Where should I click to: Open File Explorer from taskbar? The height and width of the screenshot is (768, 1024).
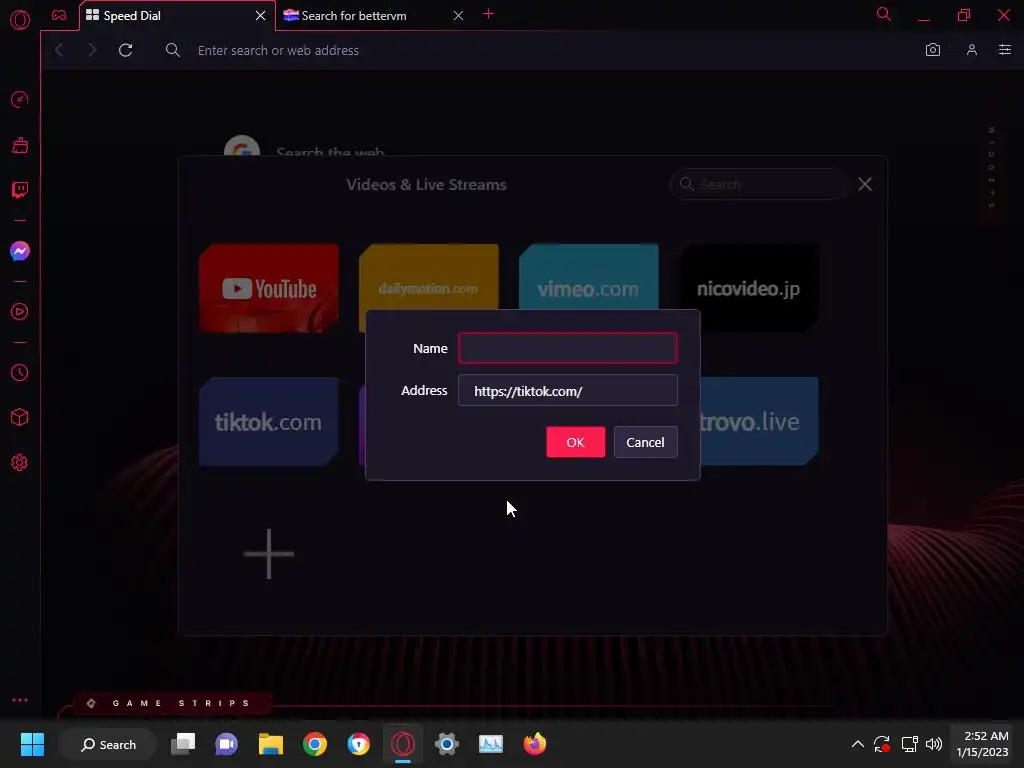pos(270,744)
